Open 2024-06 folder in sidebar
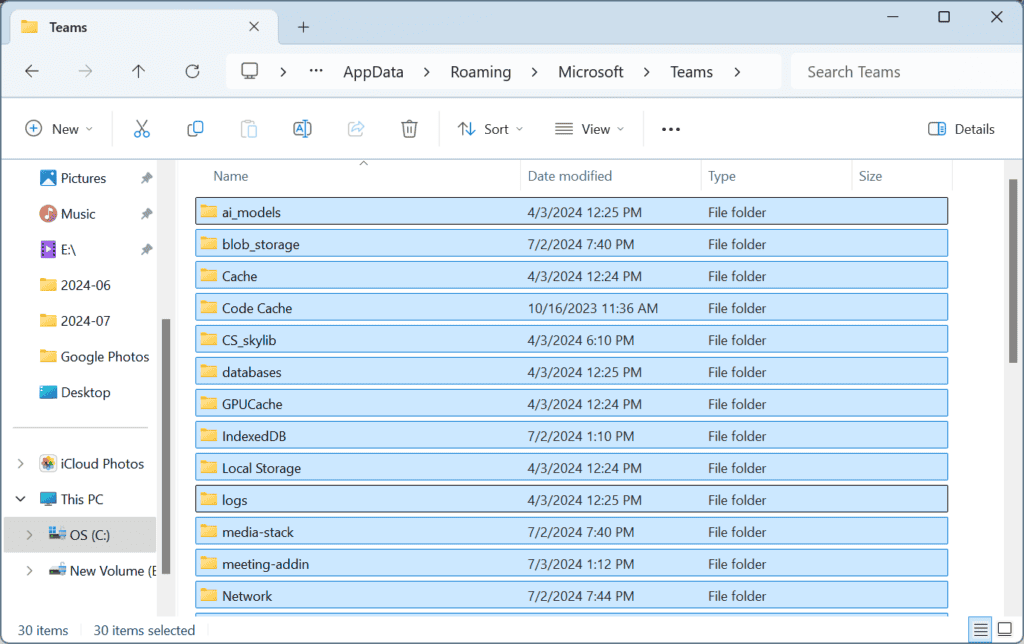This screenshot has width=1024, height=644. [x=86, y=285]
